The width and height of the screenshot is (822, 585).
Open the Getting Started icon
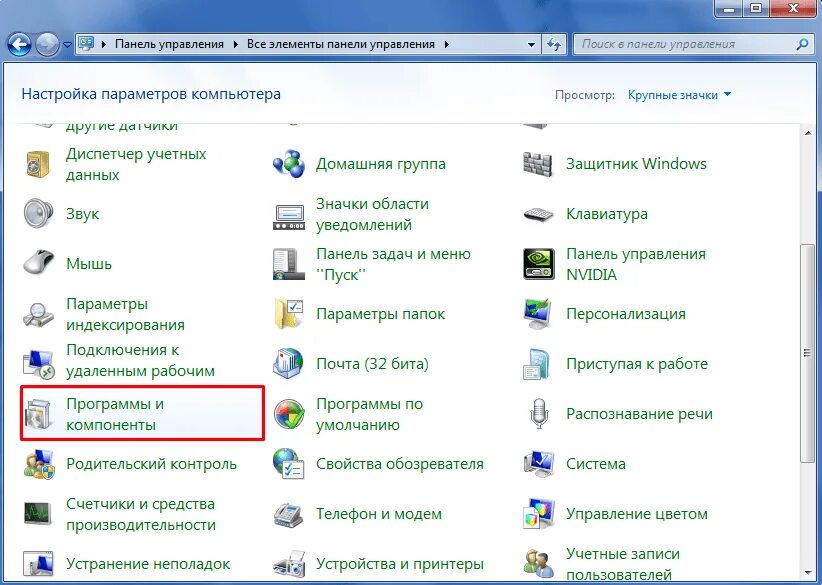coord(537,363)
